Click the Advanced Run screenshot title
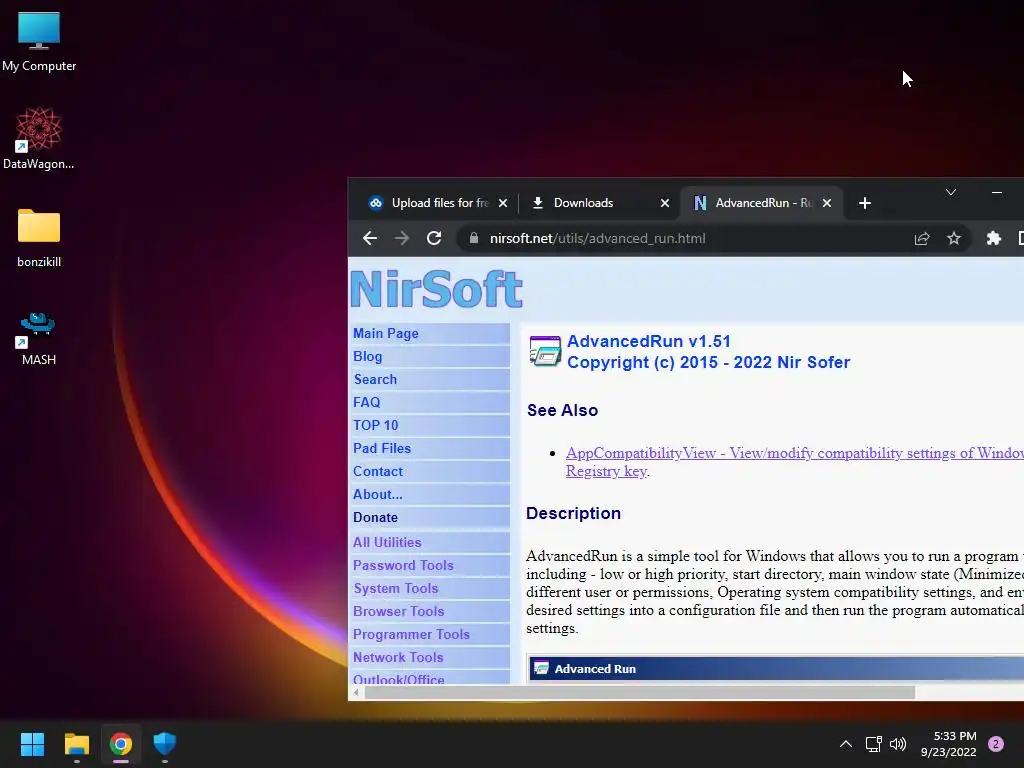Viewport: 1024px width, 768px height. point(595,669)
